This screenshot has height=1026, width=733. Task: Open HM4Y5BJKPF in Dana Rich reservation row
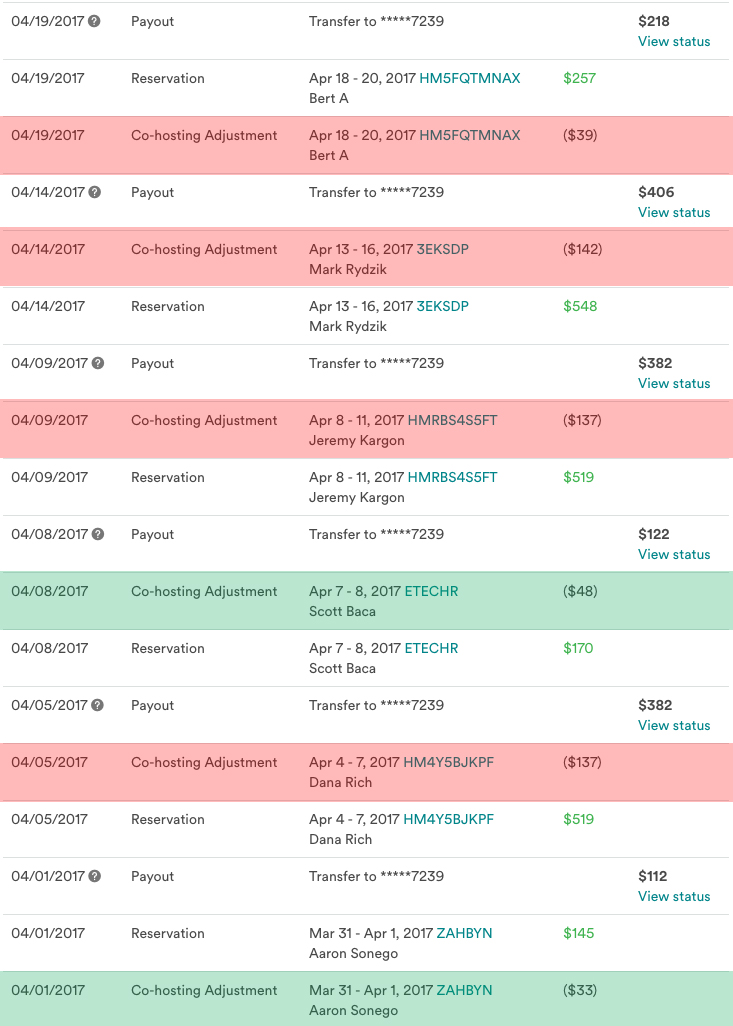tap(448, 819)
